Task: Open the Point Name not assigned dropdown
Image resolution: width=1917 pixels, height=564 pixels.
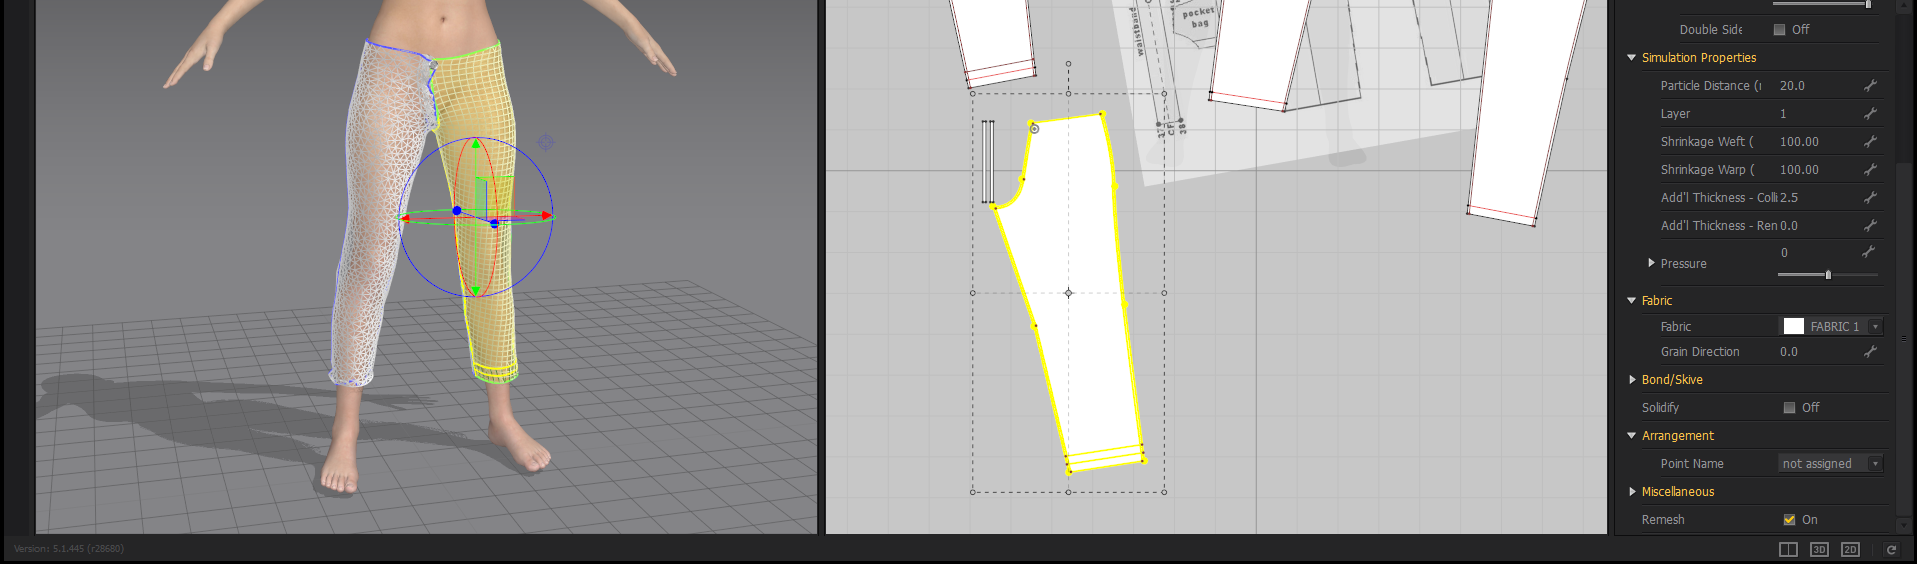Action: coord(1875,464)
